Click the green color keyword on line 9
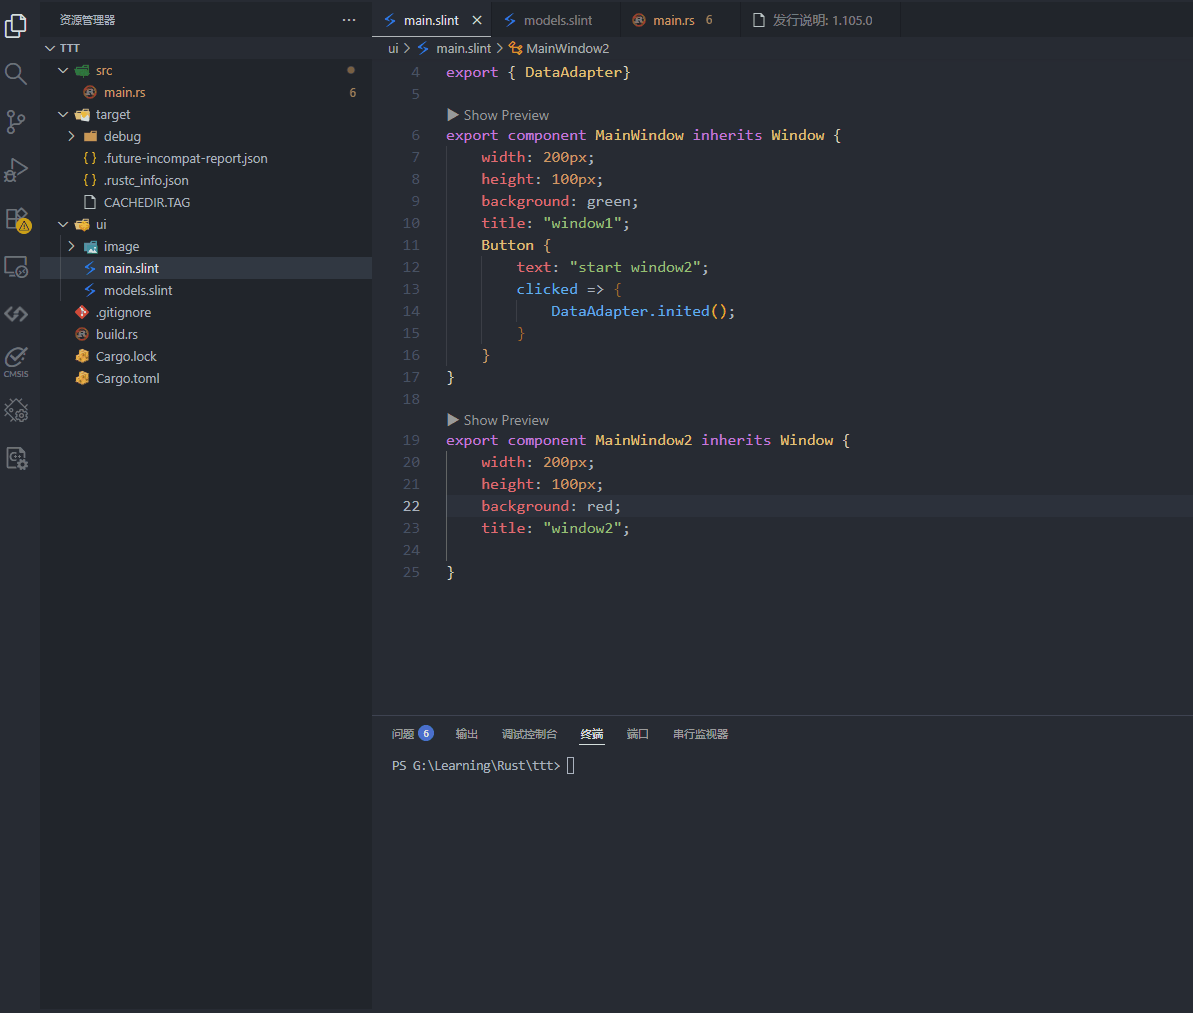 coord(611,200)
